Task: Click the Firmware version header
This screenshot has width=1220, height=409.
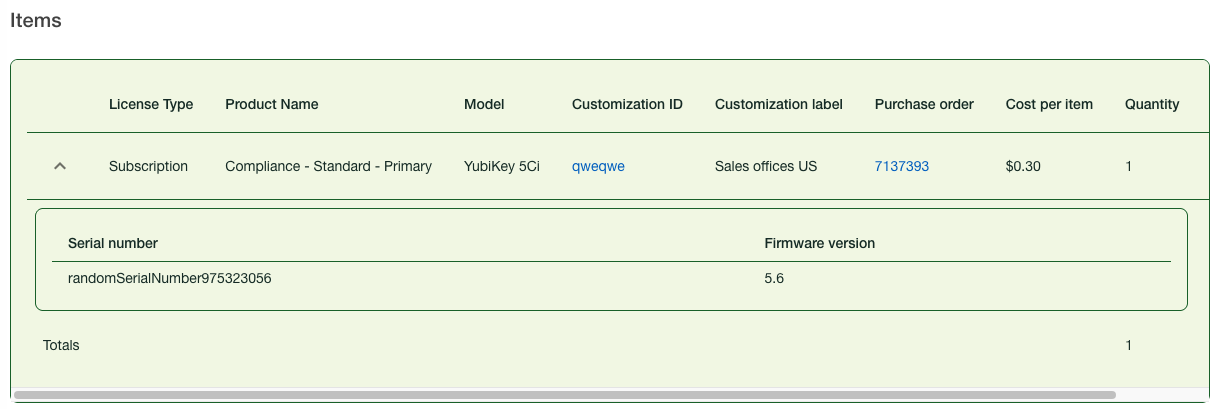Action: [819, 243]
